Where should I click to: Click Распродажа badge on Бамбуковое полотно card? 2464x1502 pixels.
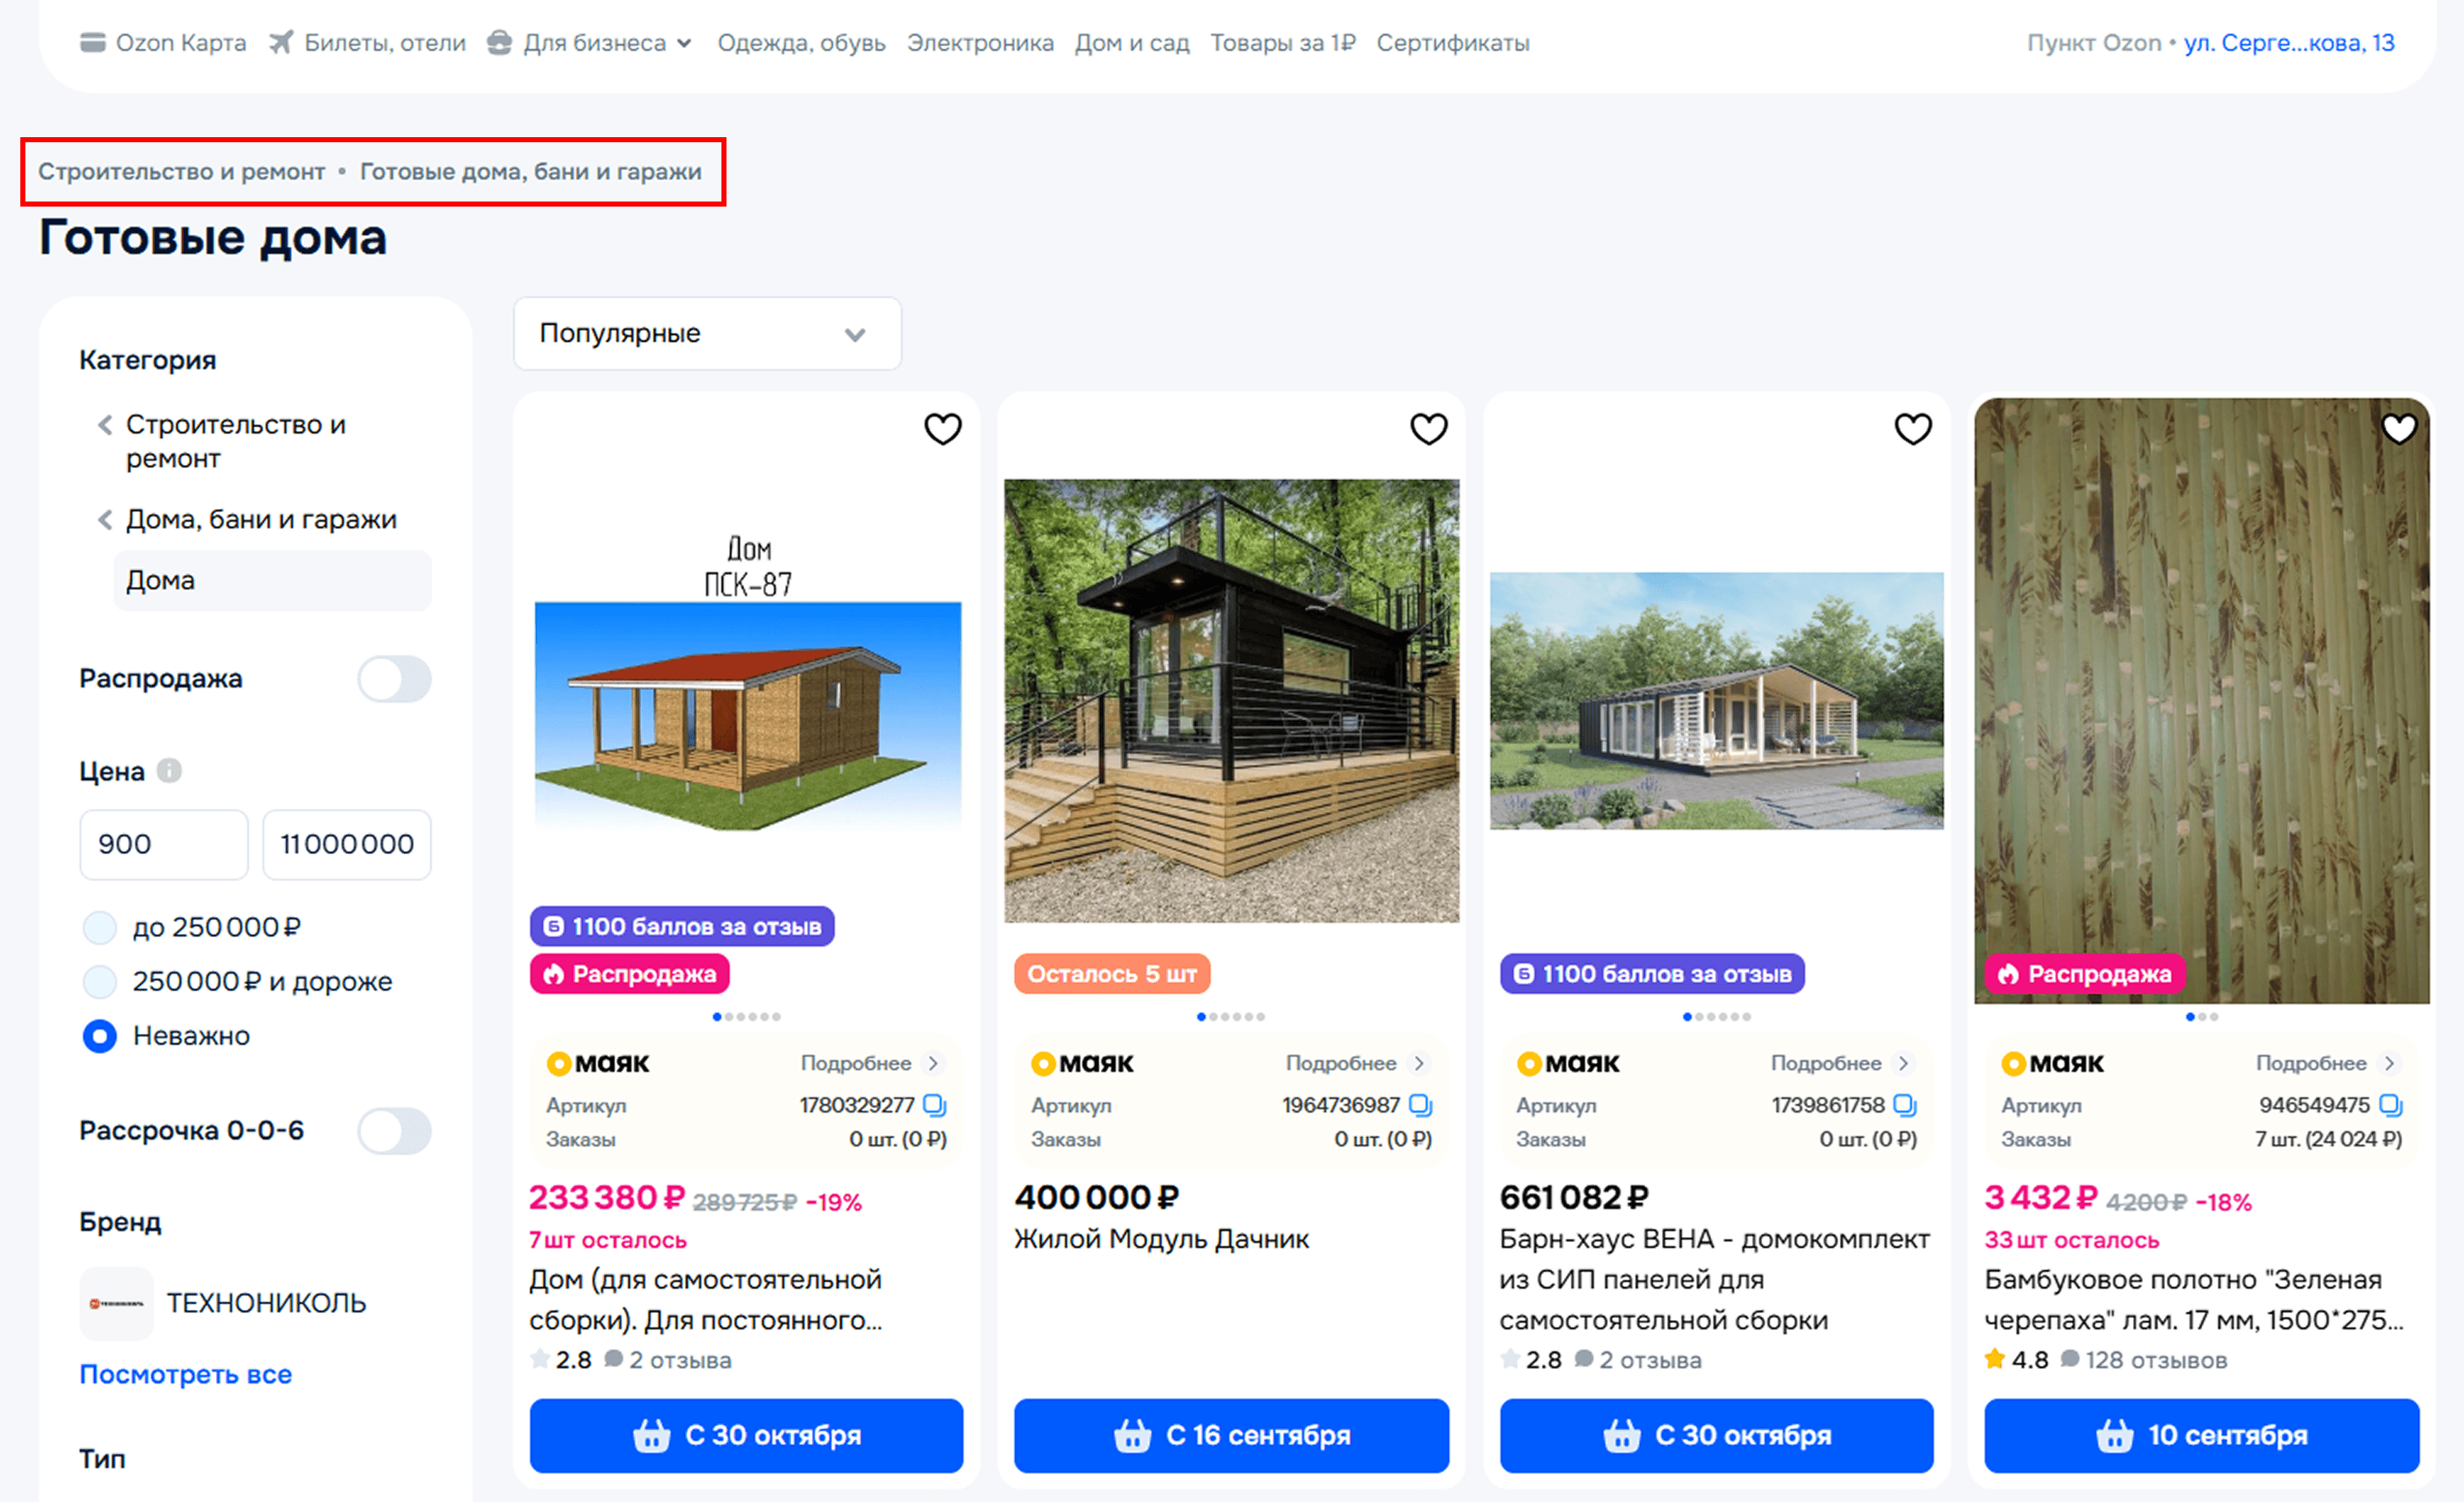coord(2085,974)
